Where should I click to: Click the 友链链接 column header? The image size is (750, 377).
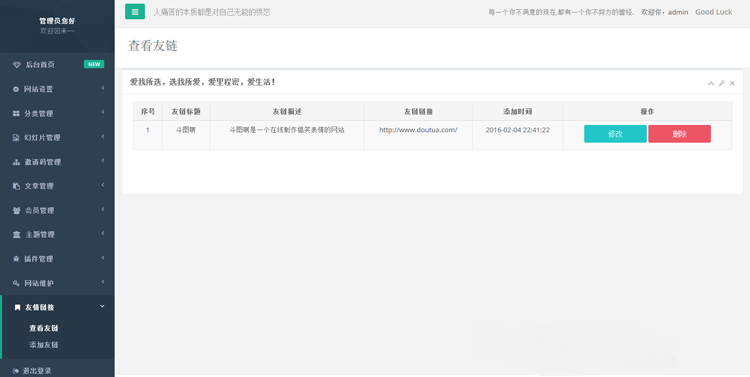[x=418, y=111]
